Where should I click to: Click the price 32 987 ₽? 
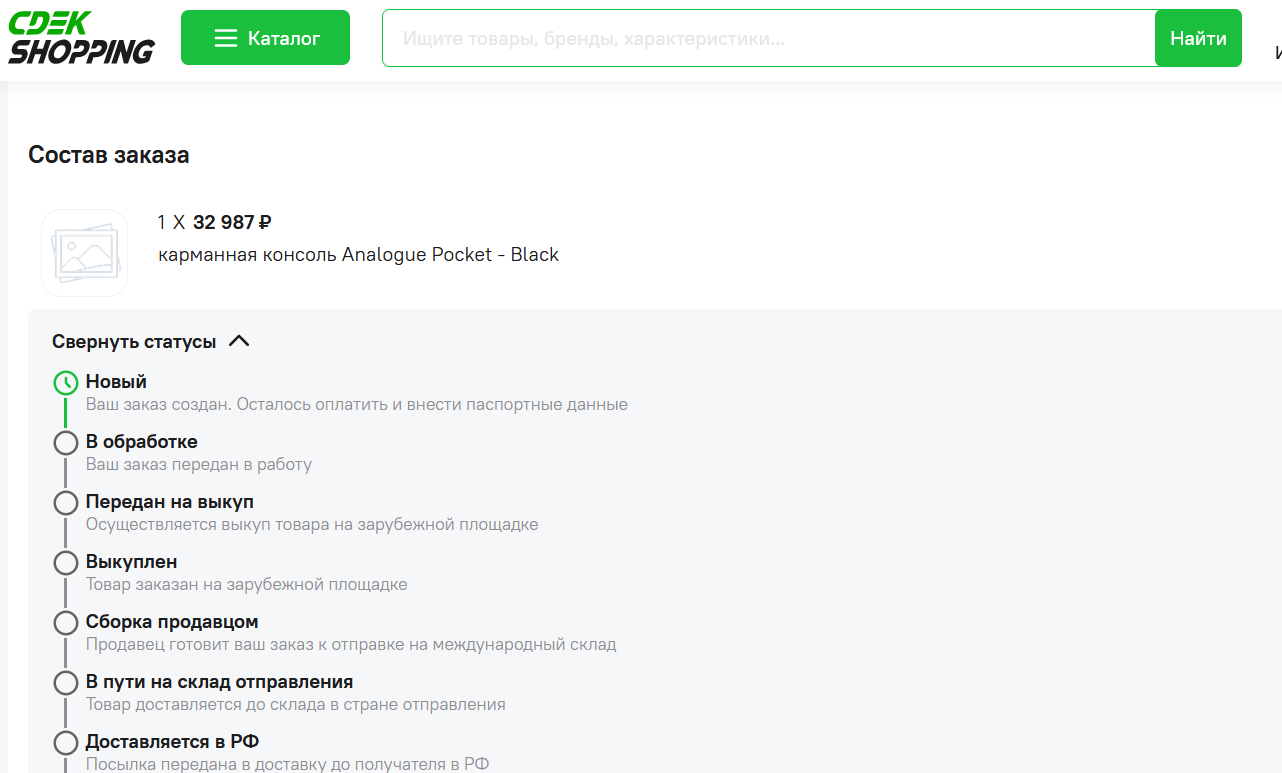tap(232, 222)
